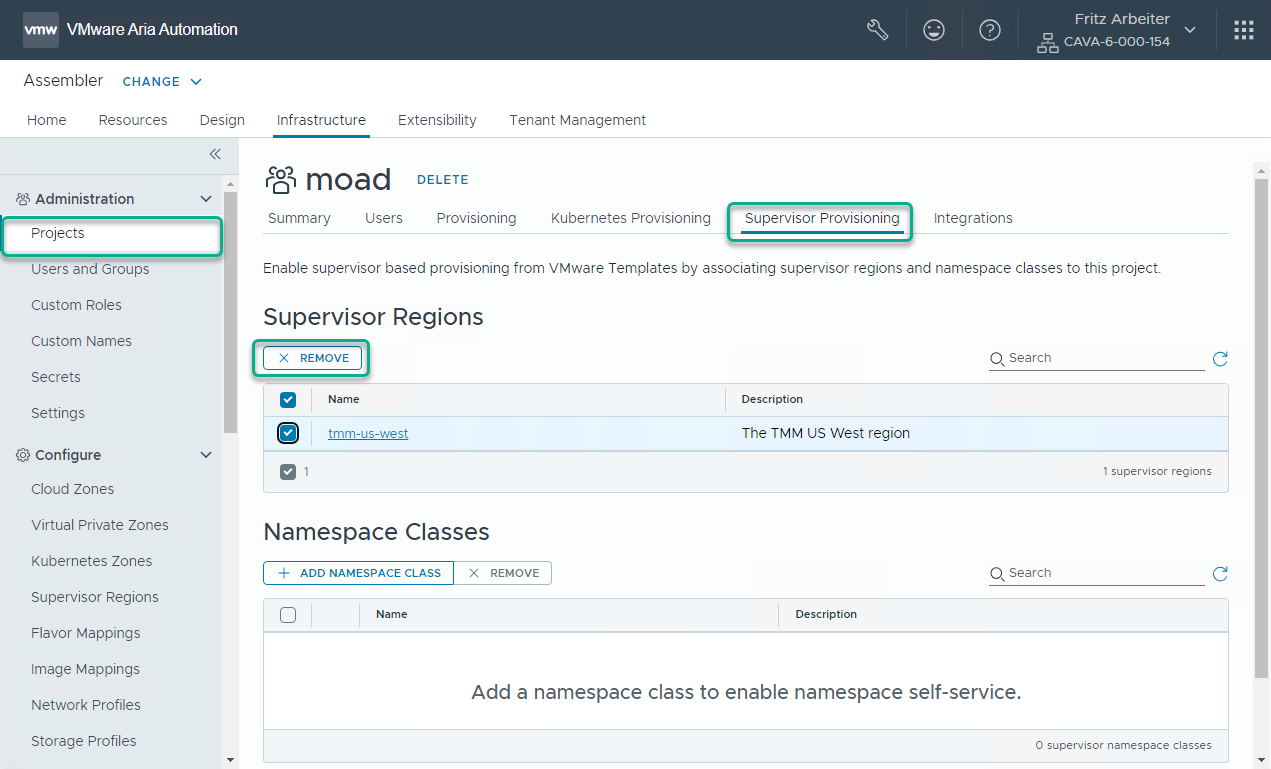
Task: Toggle select-all checkbox in Supervisor Regions header
Action: click(x=288, y=400)
